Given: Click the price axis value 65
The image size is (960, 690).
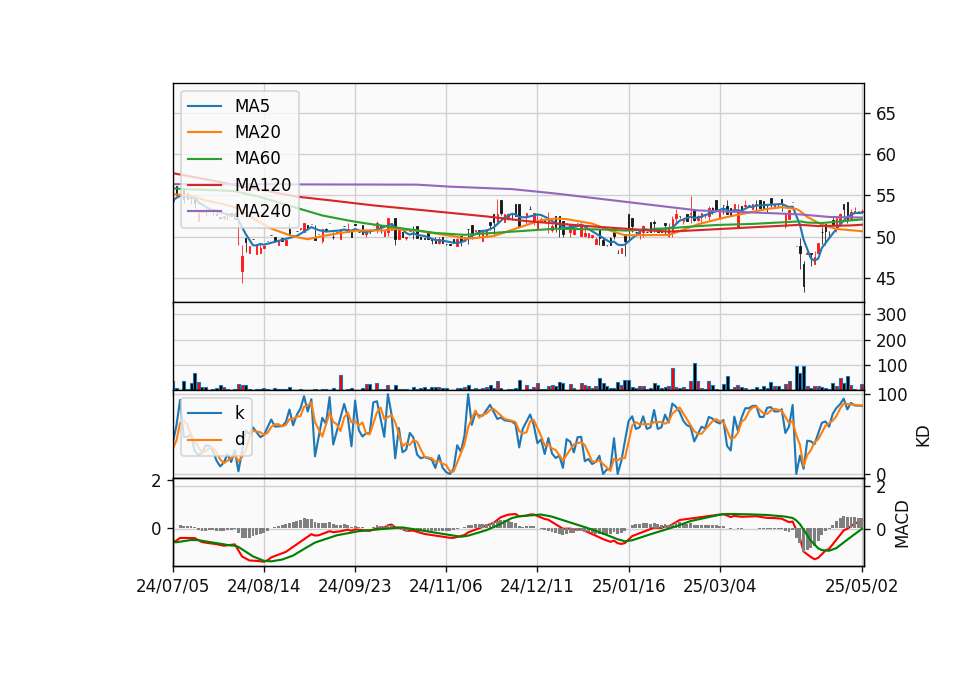Looking at the screenshot, I should [885, 114].
